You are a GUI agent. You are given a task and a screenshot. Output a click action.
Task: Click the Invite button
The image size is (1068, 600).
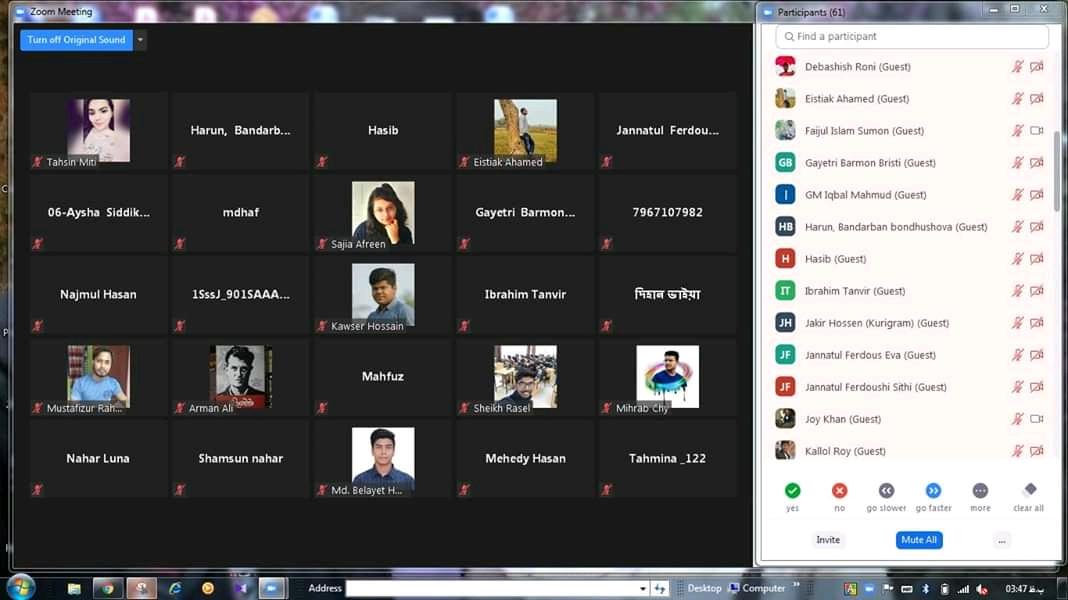pos(828,540)
